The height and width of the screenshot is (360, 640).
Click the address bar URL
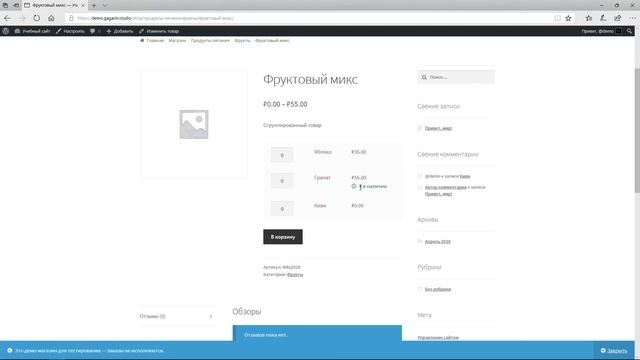coord(156,18)
